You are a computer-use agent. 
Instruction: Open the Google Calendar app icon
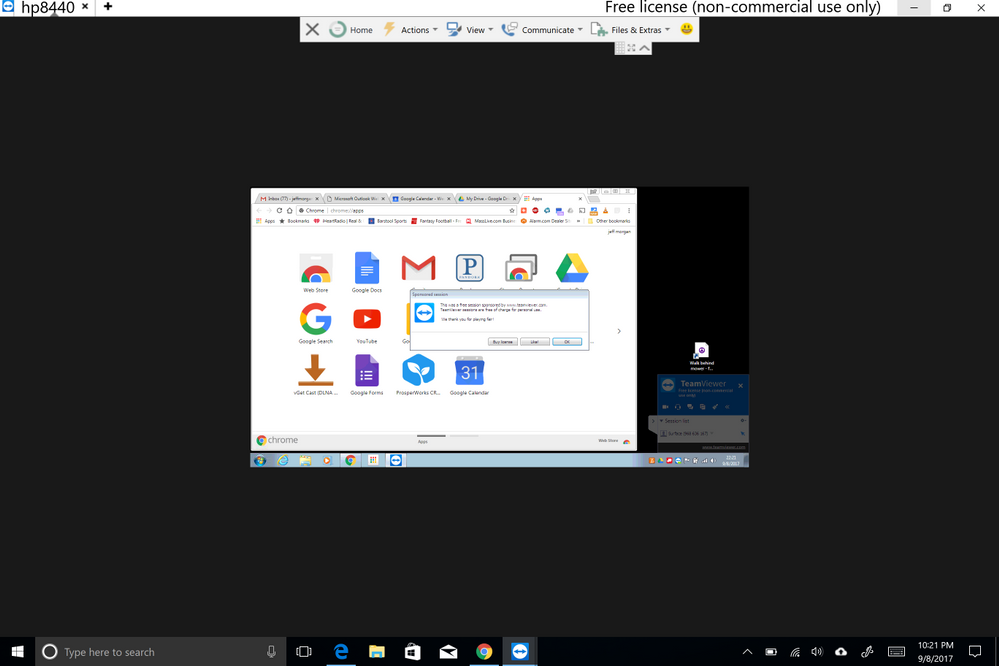[x=470, y=375]
